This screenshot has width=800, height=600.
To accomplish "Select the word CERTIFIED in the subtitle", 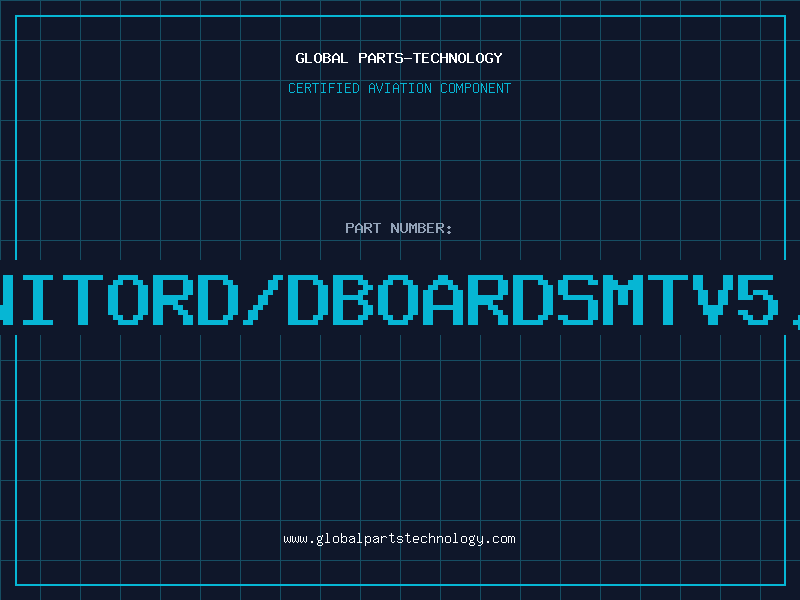I will click(x=324, y=88).
